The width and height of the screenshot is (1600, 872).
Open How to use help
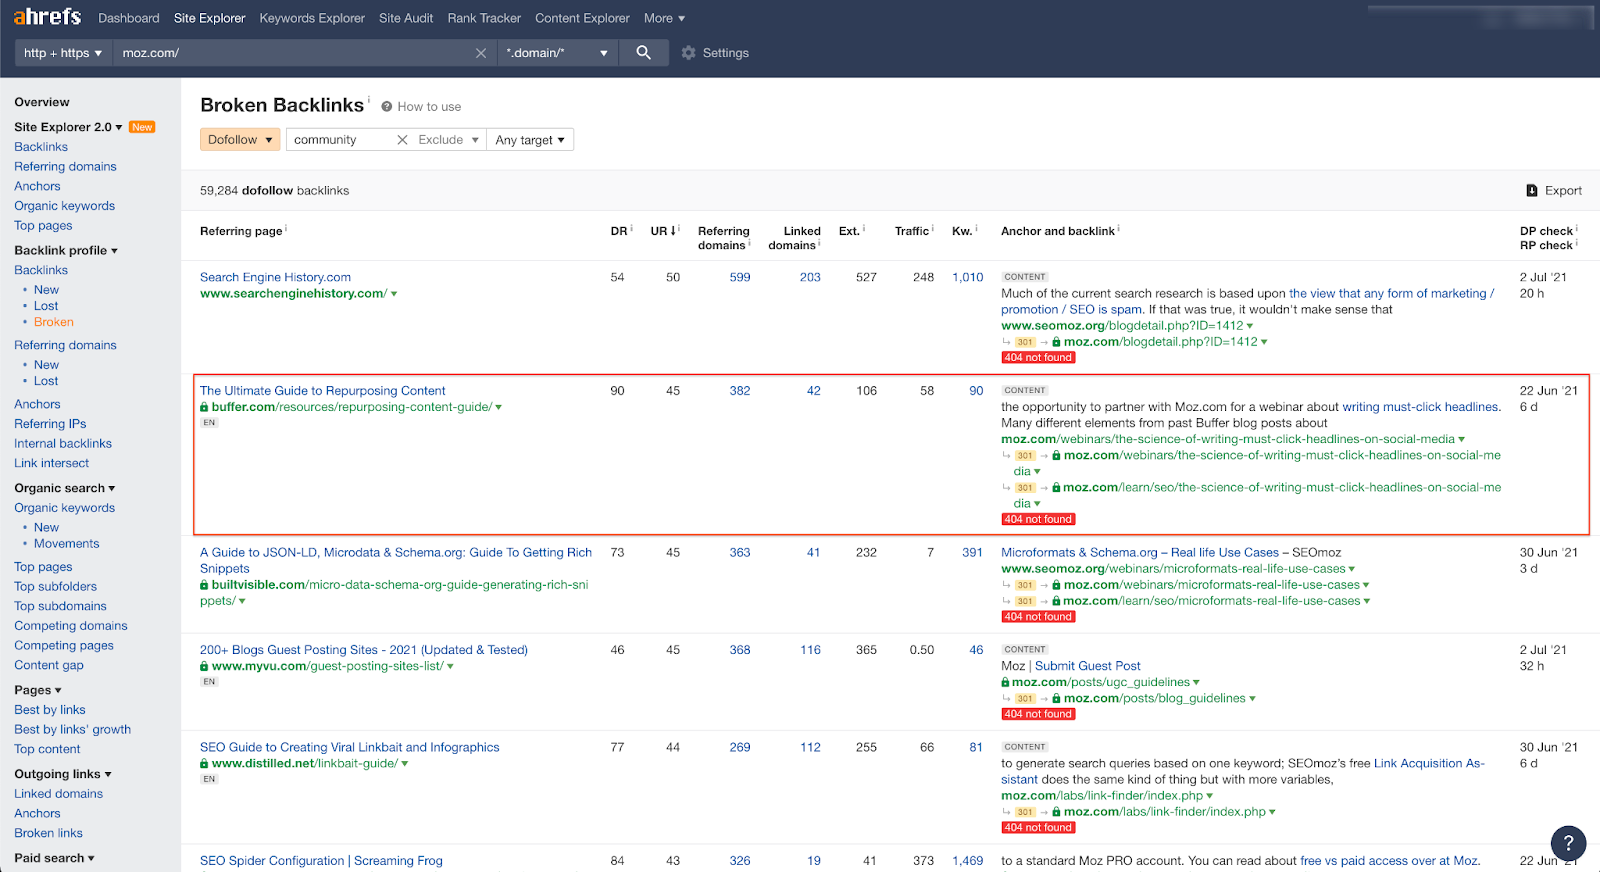click(421, 107)
